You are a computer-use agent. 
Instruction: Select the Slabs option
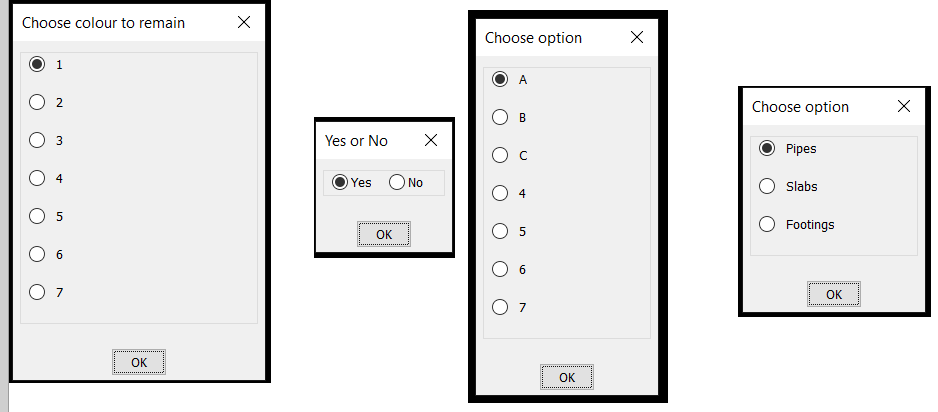(767, 186)
